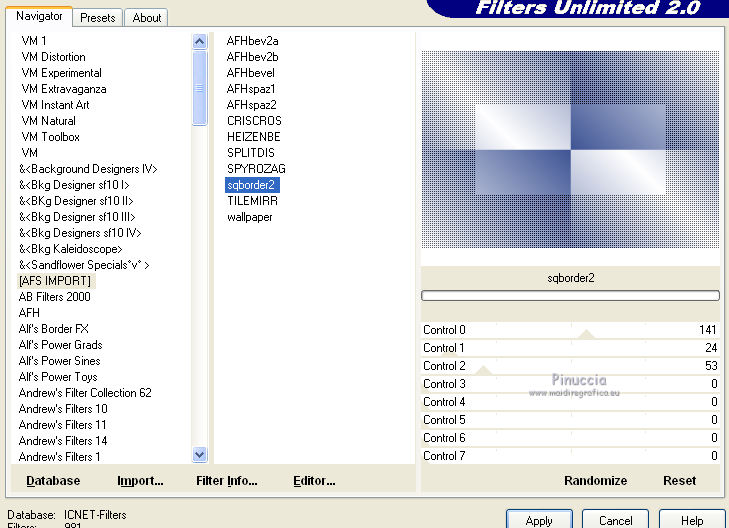
Task: Choose the AFHspaz2 filter
Action: click(x=252, y=105)
